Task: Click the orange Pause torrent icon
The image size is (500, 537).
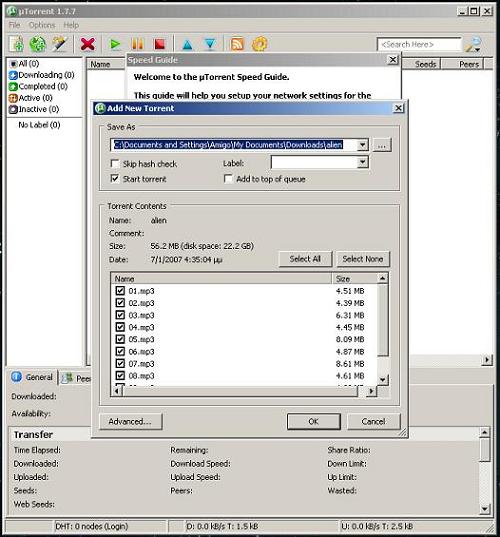Action: click(138, 44)
